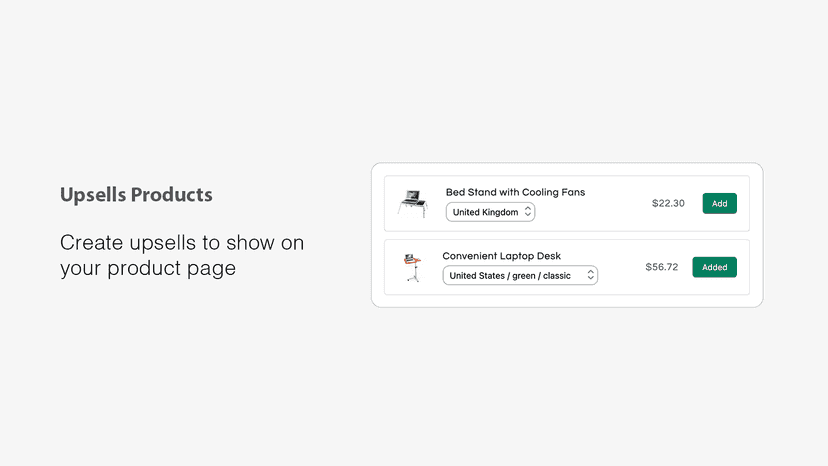
Task: Click the Bed Stand product image icon
Action: click(413, 204)
